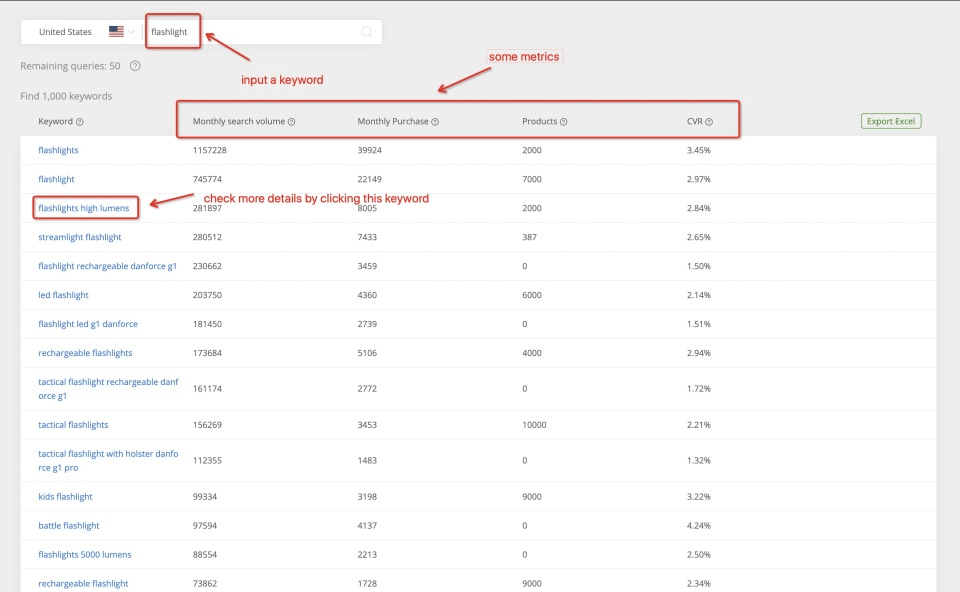The height and width of the screenshot is (592, 960).
Task: Export results with Export Excel button
Action: [891, 121]
